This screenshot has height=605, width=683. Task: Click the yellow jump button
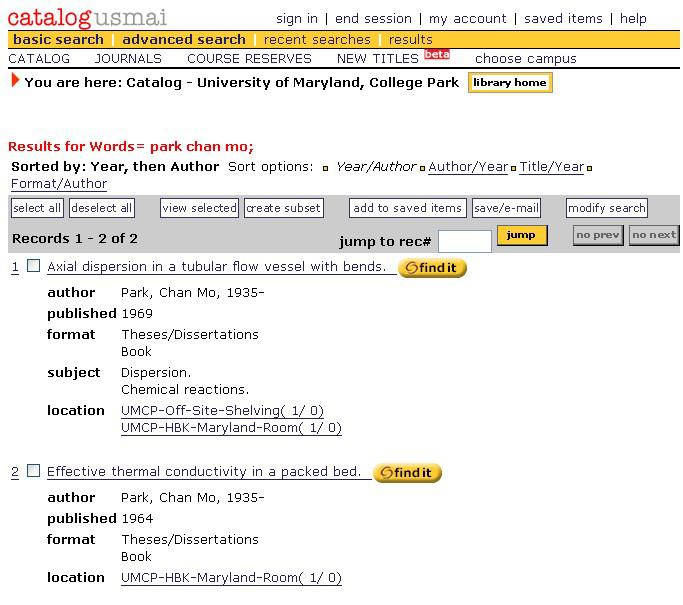[x=522, y=236]
